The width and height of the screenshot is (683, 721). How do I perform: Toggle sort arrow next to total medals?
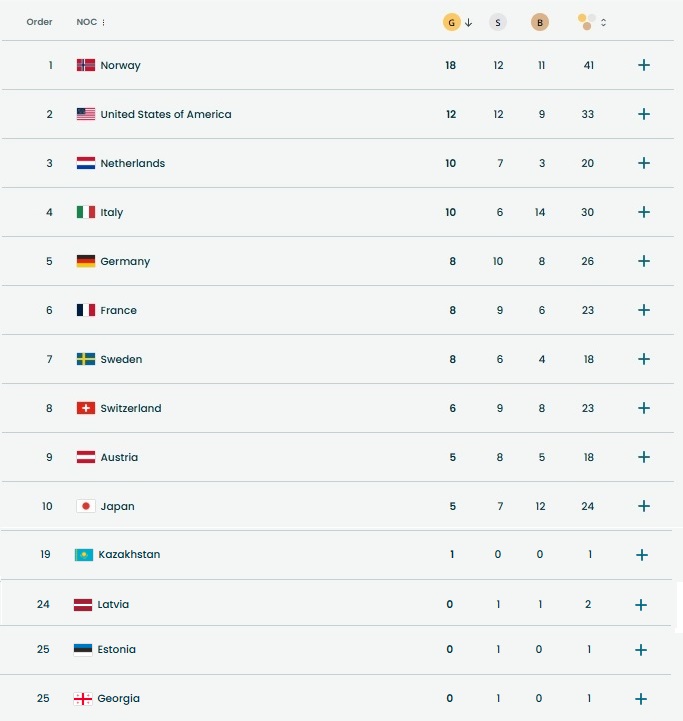click(x=604, y=22)
